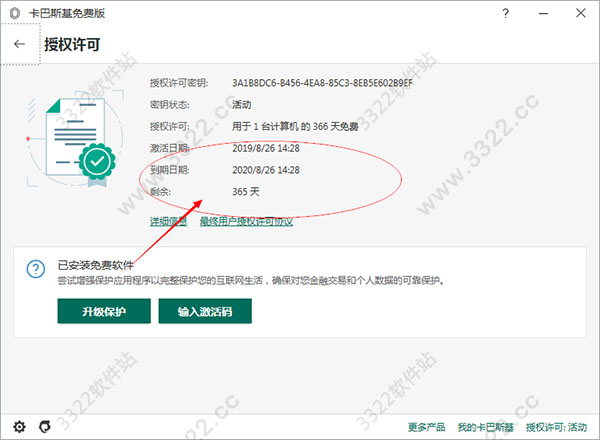Click the blue question circle info icon
This screenshot has width=600, height=440.
36,269
